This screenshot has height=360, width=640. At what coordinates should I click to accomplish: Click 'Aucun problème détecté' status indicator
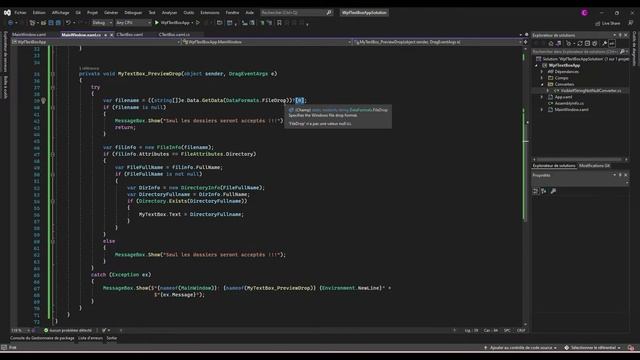tap(68, 330)
